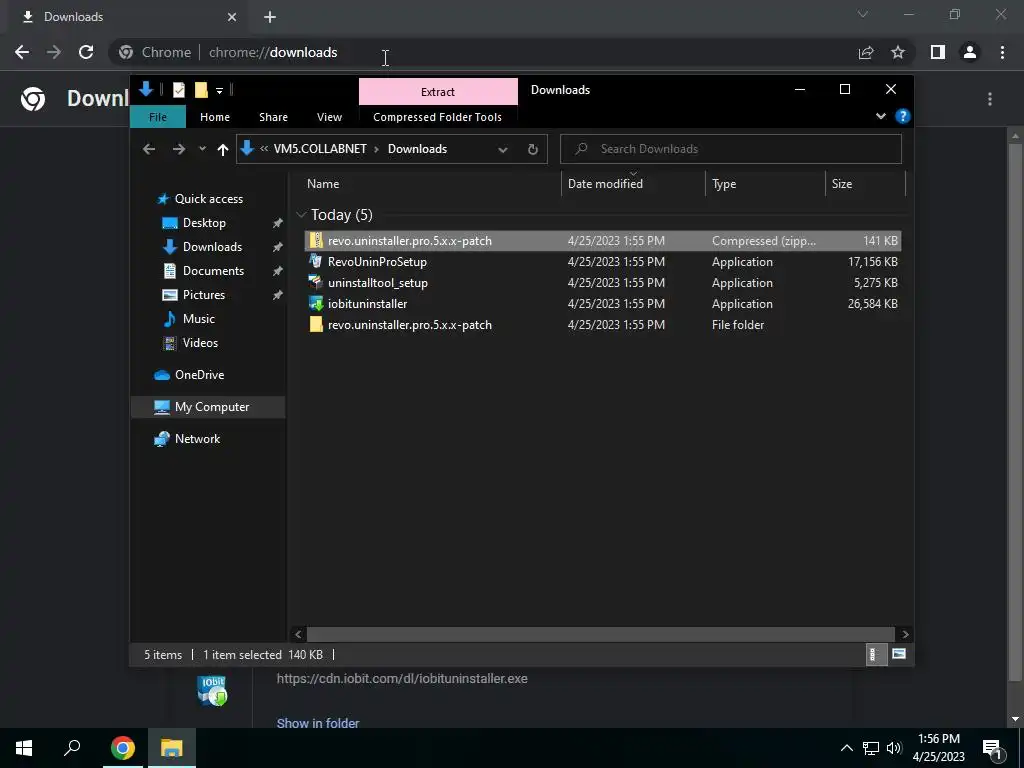Image resolution: width=1024 pixels, height=768 pixels.
Task: Open recent locations dropdown arrow
Action: 202,149
